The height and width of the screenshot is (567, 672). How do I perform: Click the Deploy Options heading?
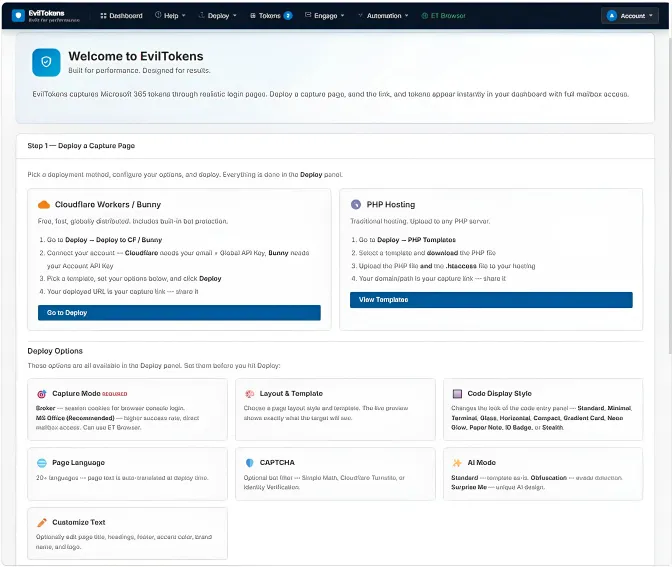pyautogui.click(x=55, y=351)
